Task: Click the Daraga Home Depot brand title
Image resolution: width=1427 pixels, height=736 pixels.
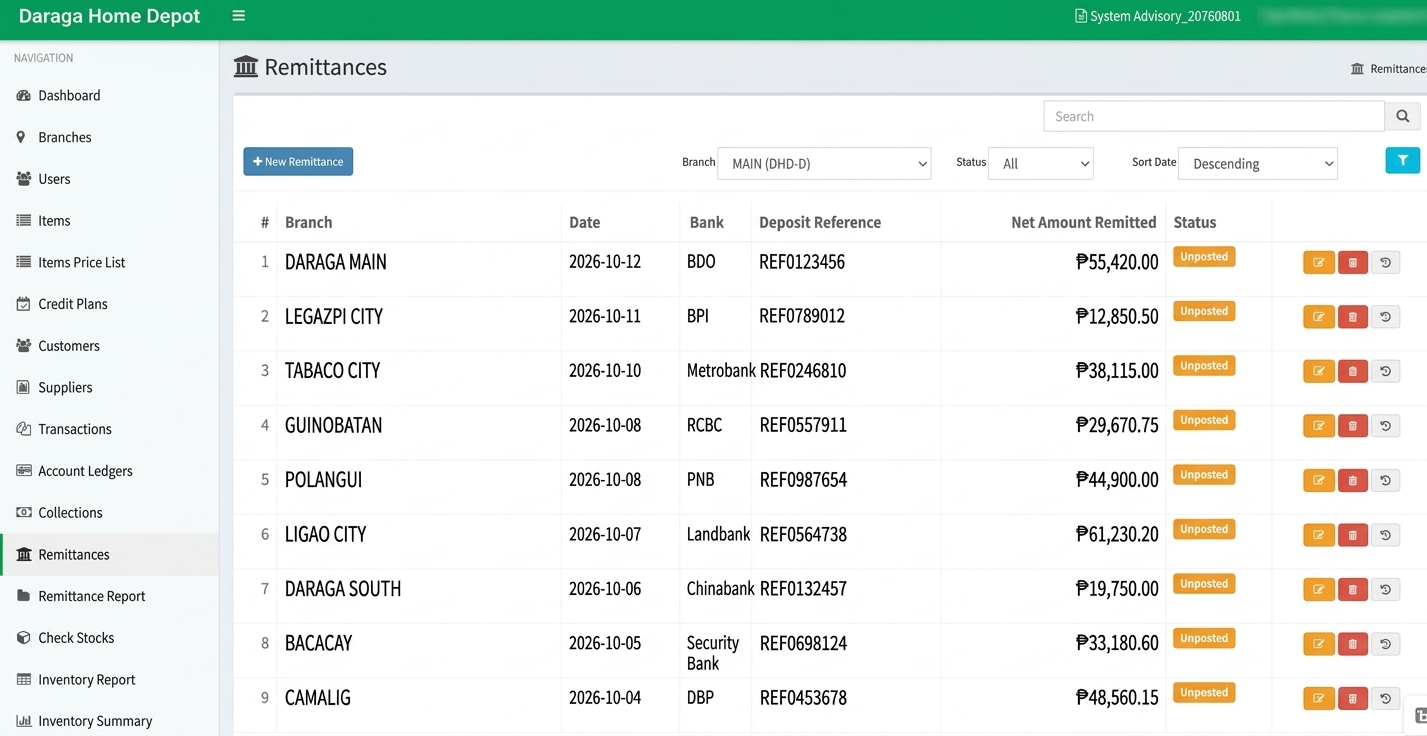Action: pyautogui.click(x=110, y=16)
